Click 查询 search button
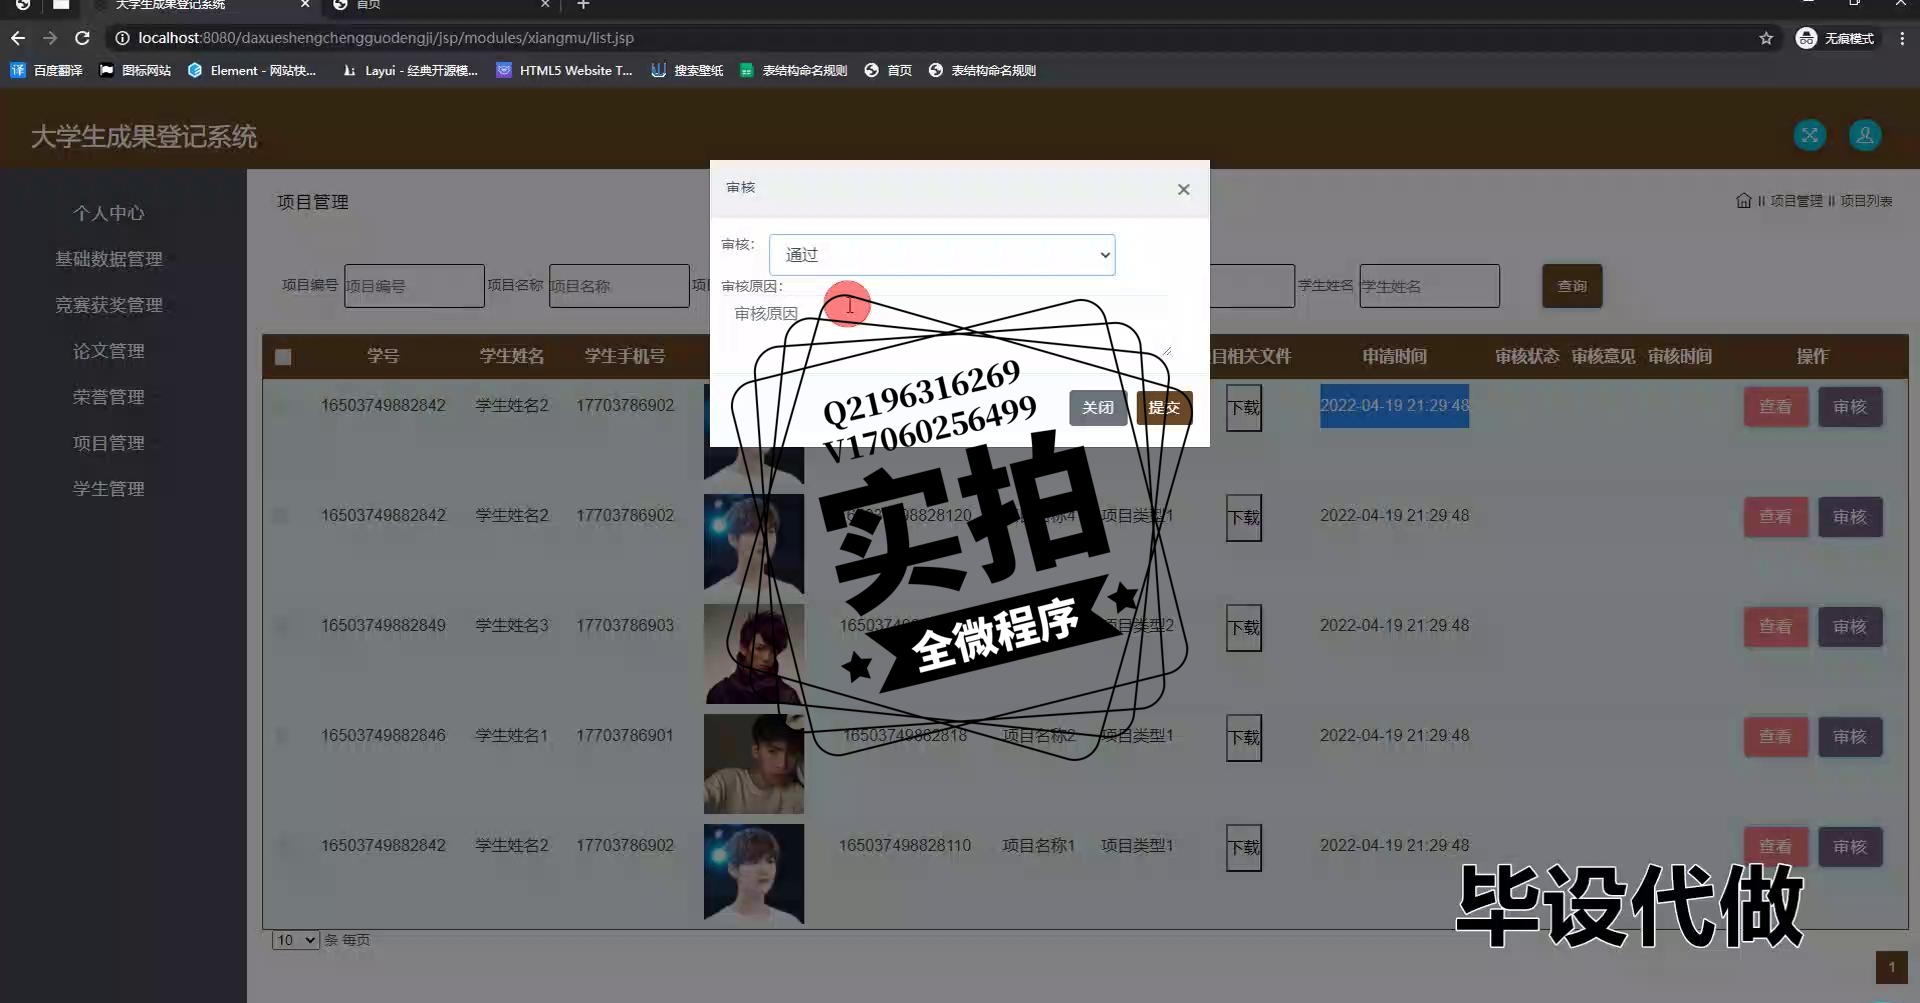Screen dimensions: 1920x1003 pyautogui.click(x=1572, y=286)
